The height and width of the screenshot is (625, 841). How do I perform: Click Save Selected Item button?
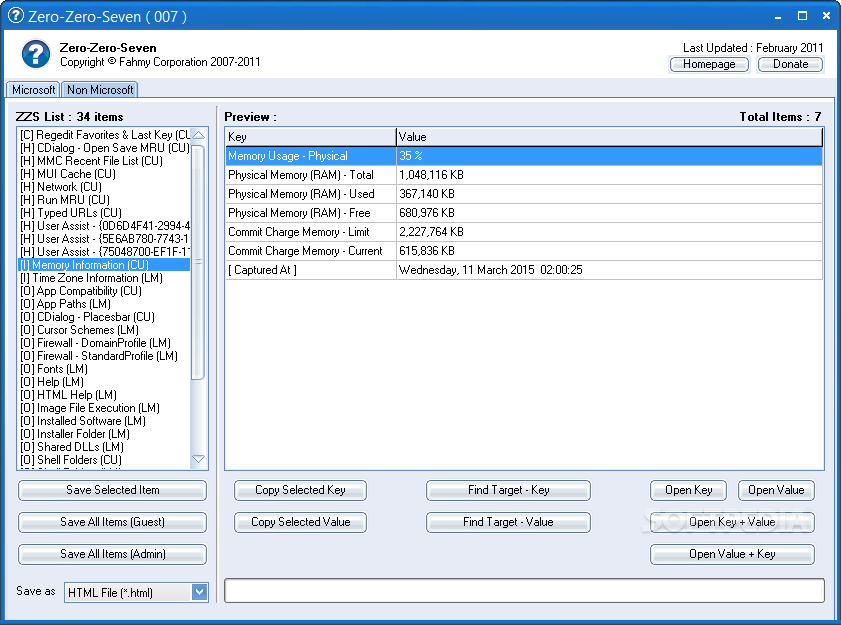(x=113, y=490)
